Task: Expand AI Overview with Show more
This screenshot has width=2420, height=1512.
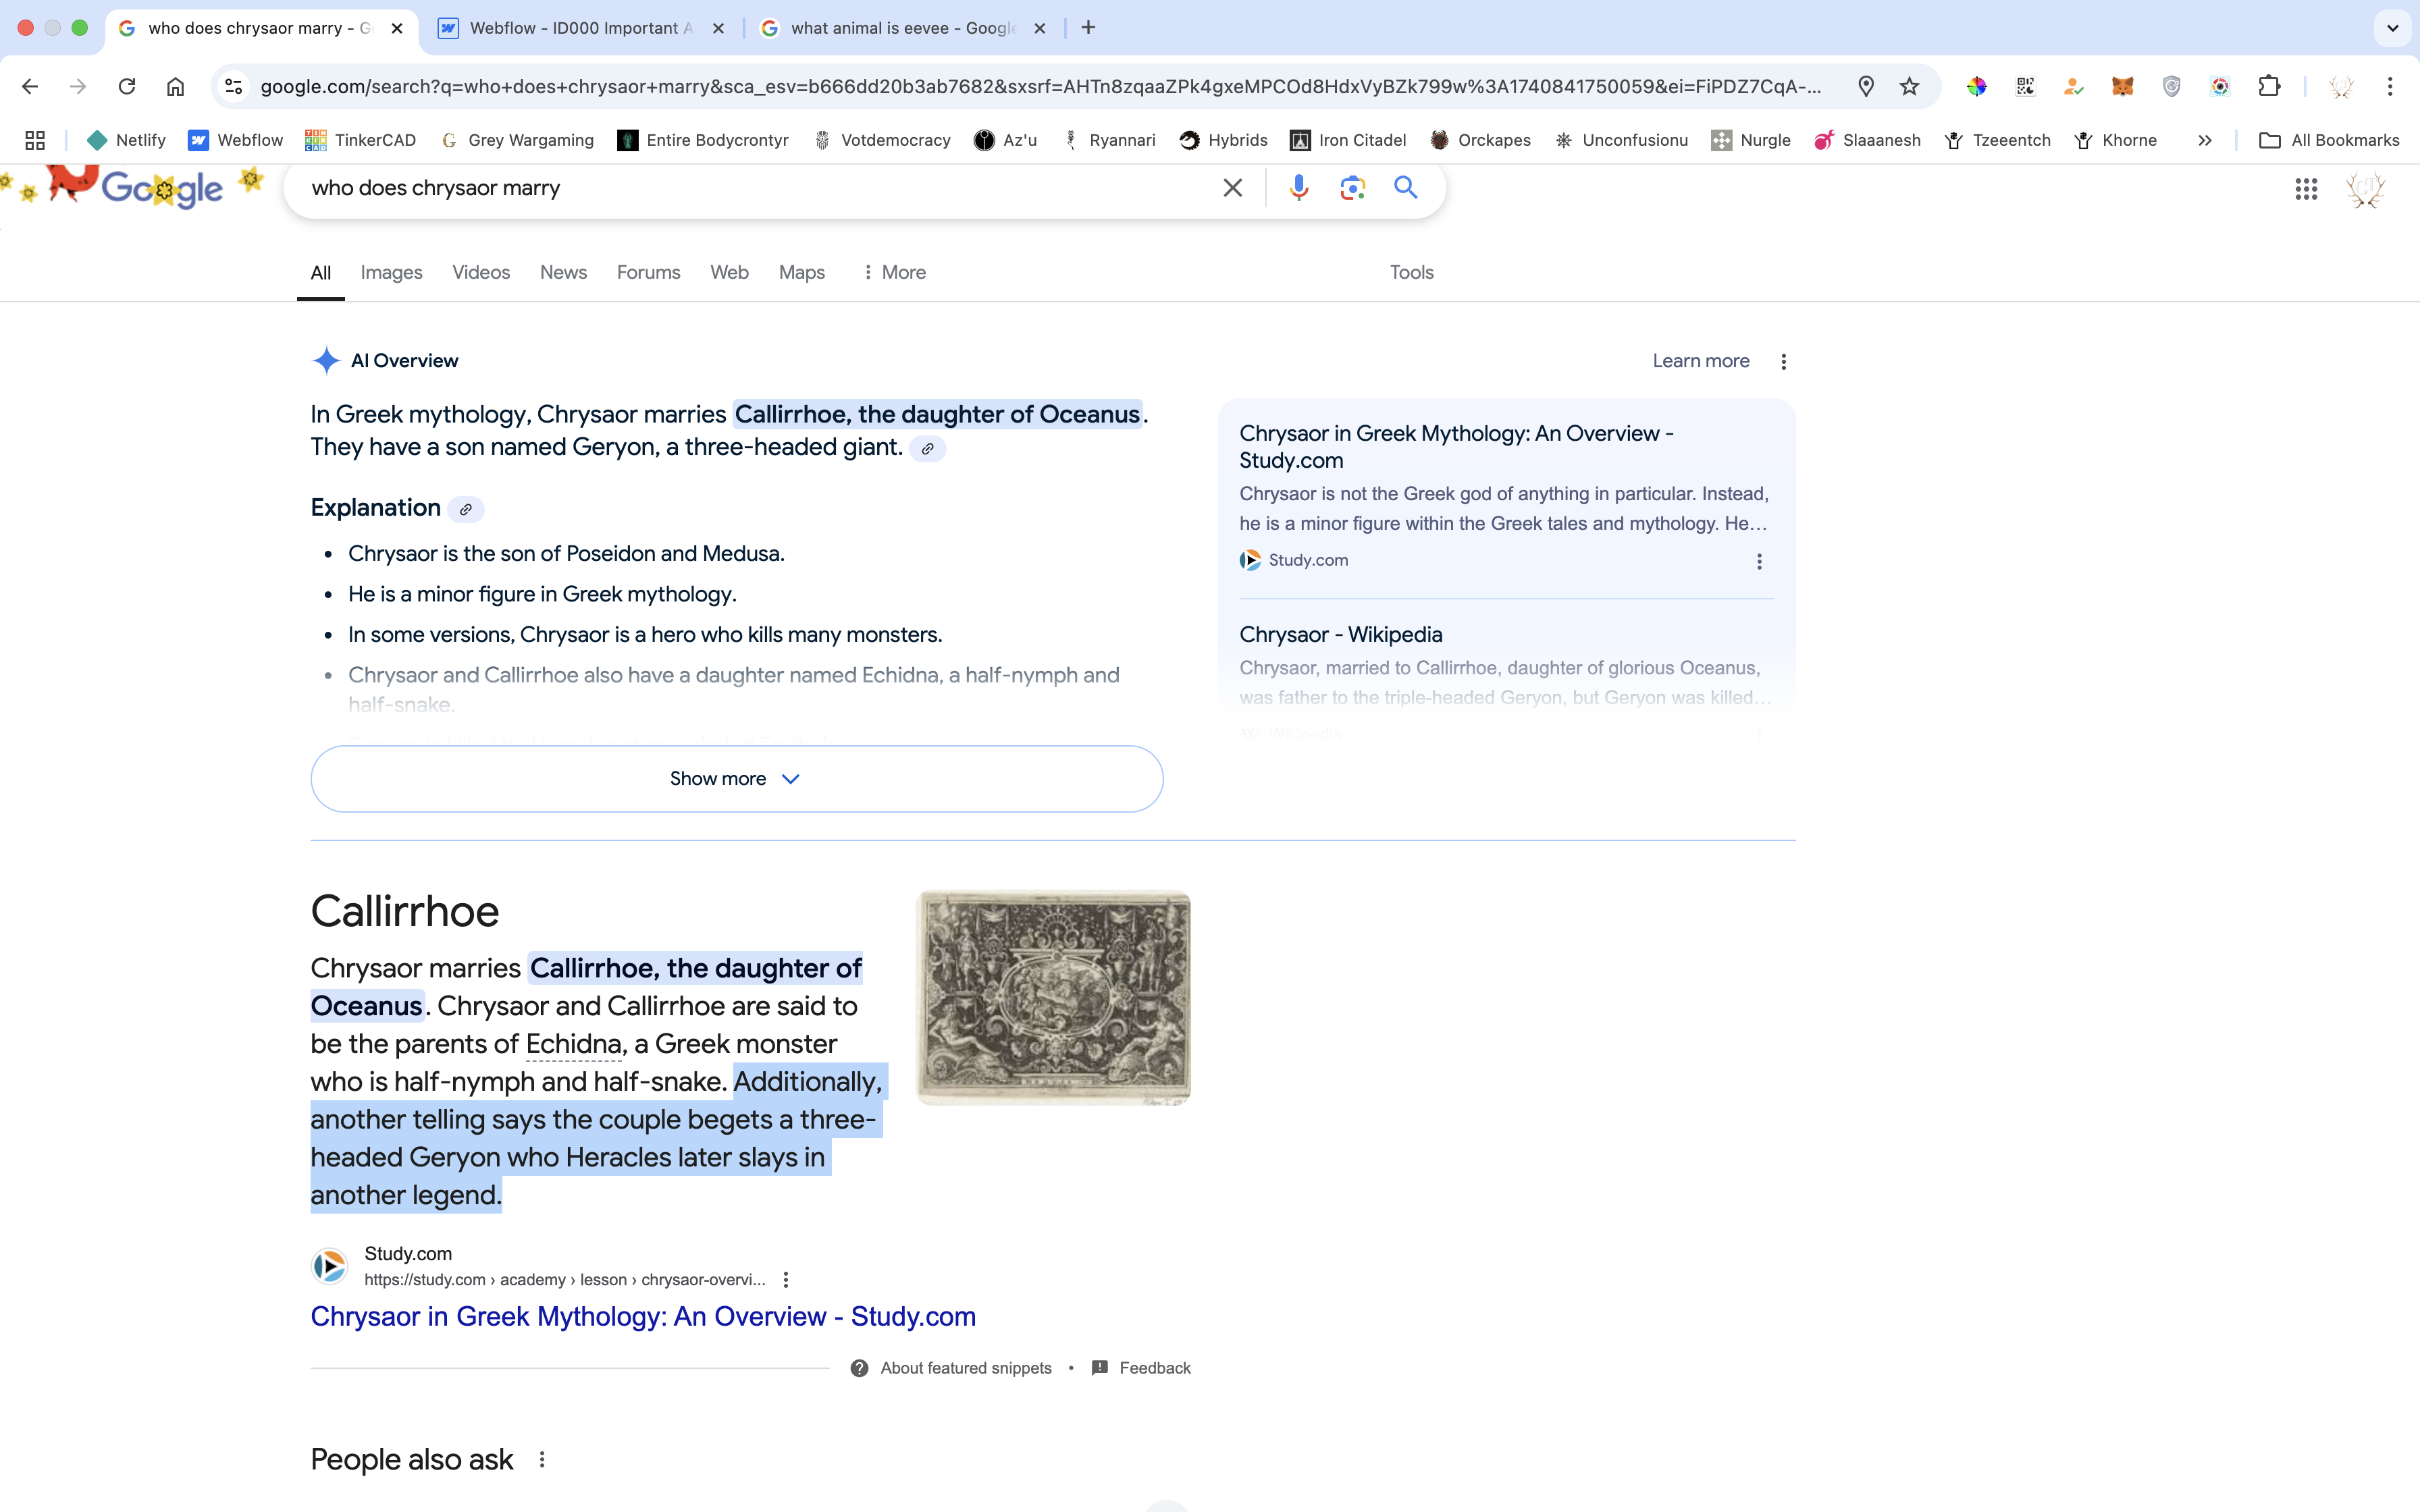Action: (736, 778)
